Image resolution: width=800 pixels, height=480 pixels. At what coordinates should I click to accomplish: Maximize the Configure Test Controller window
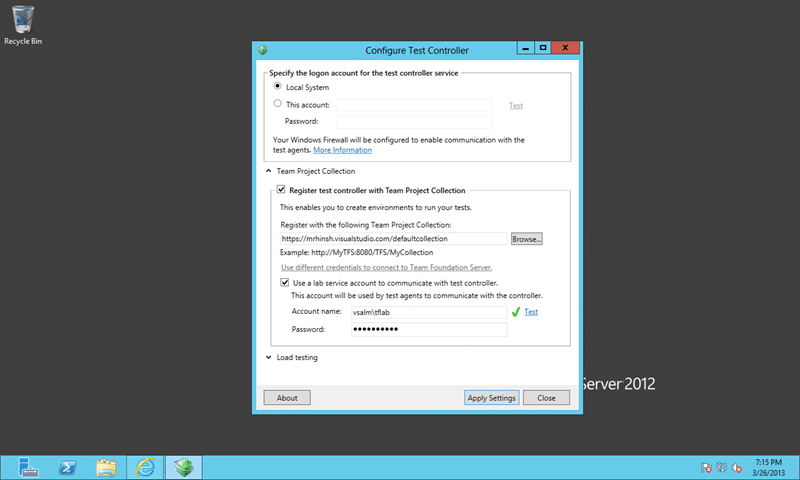coord(543,47)
